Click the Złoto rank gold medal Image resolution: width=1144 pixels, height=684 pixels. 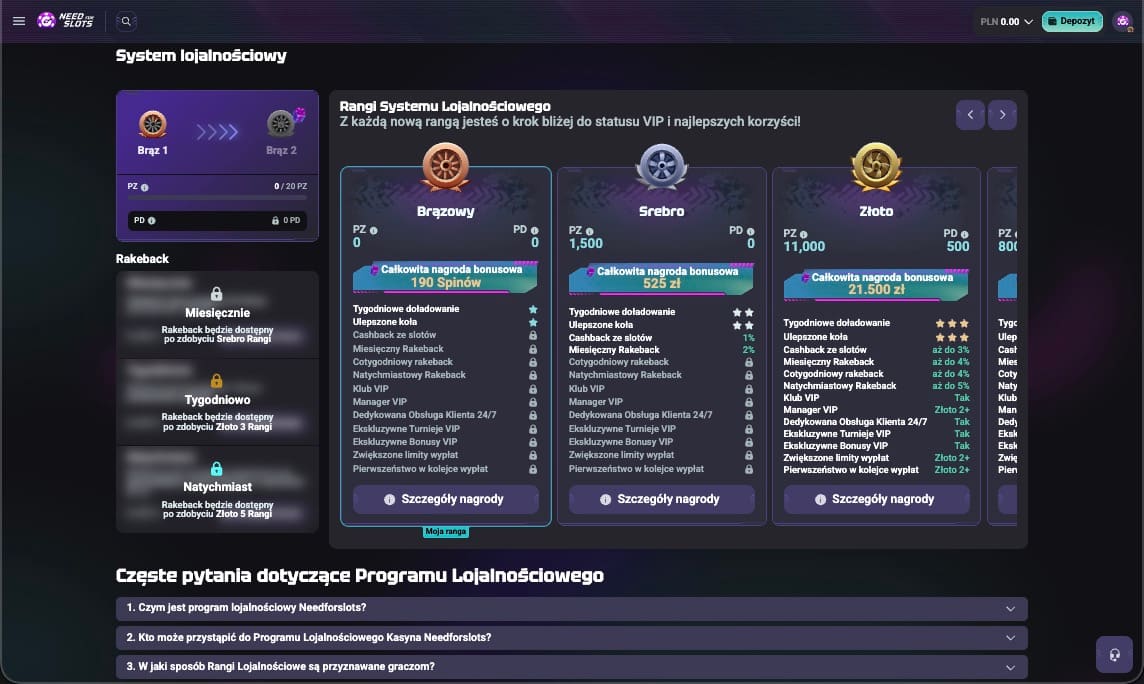point(876,167)
